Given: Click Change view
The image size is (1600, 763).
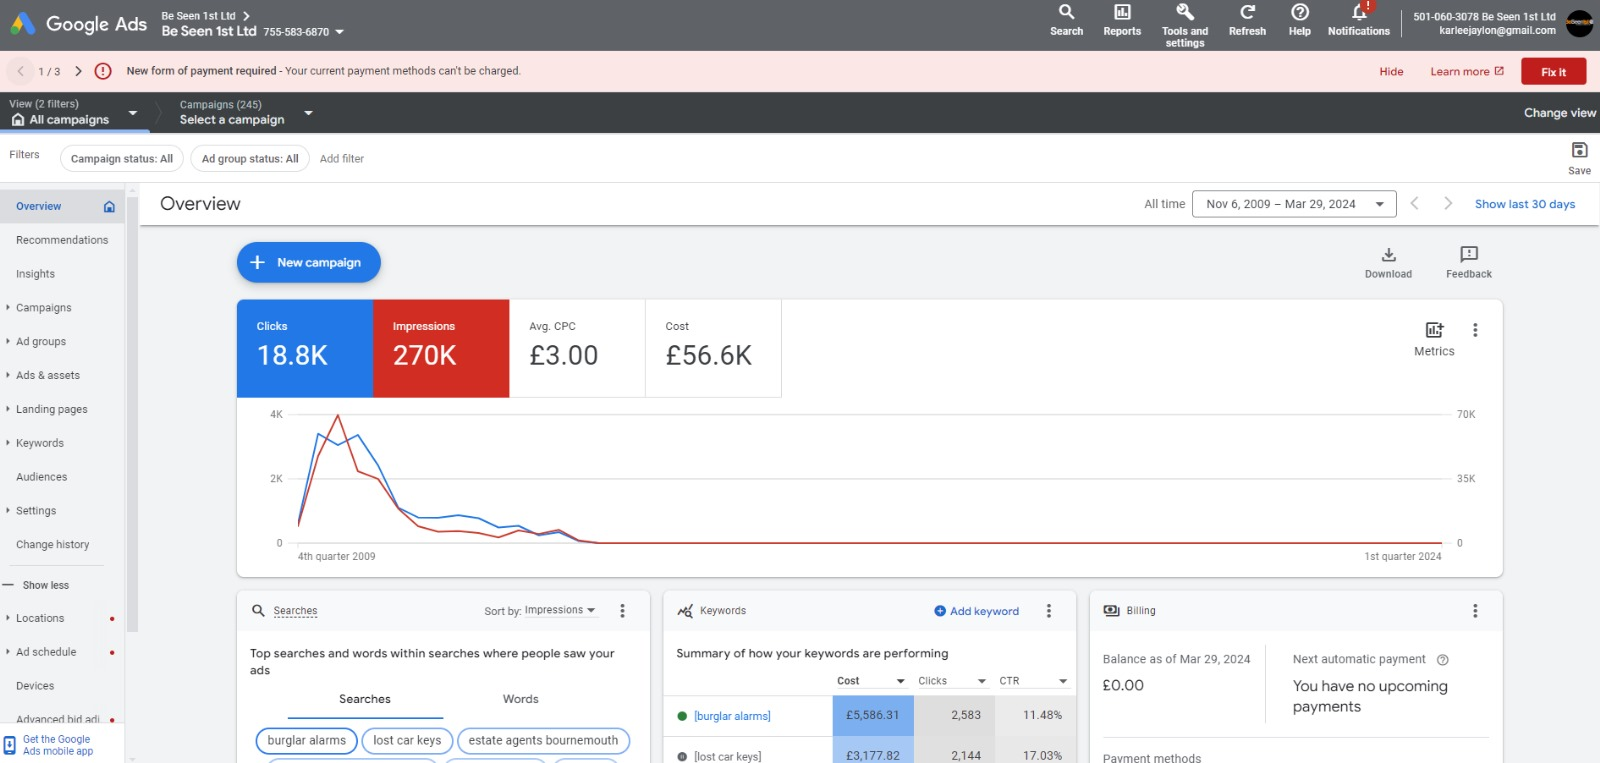Looking at the screenshot, I should click(x=1559, y=113).
